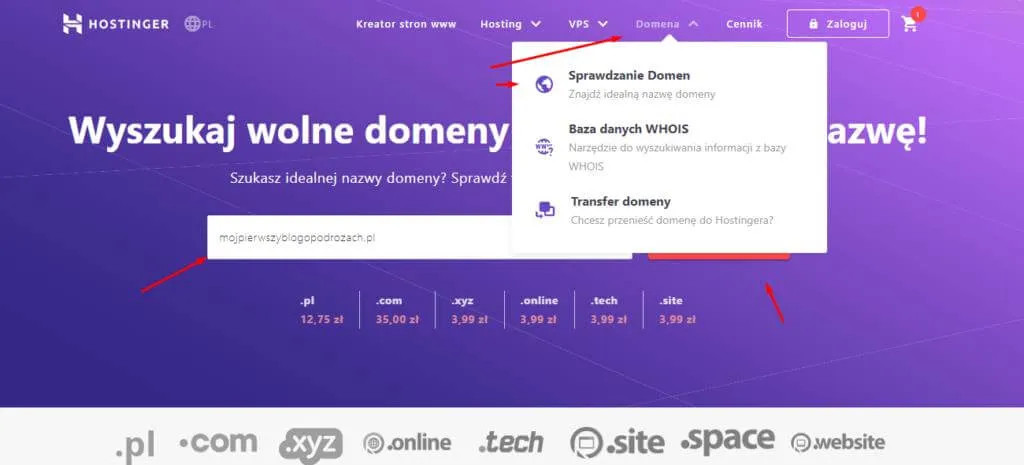Open Kreator stron www page
Image resolution: width=1024 pixels, height=465 pixels.
click(x=406, y=24)
